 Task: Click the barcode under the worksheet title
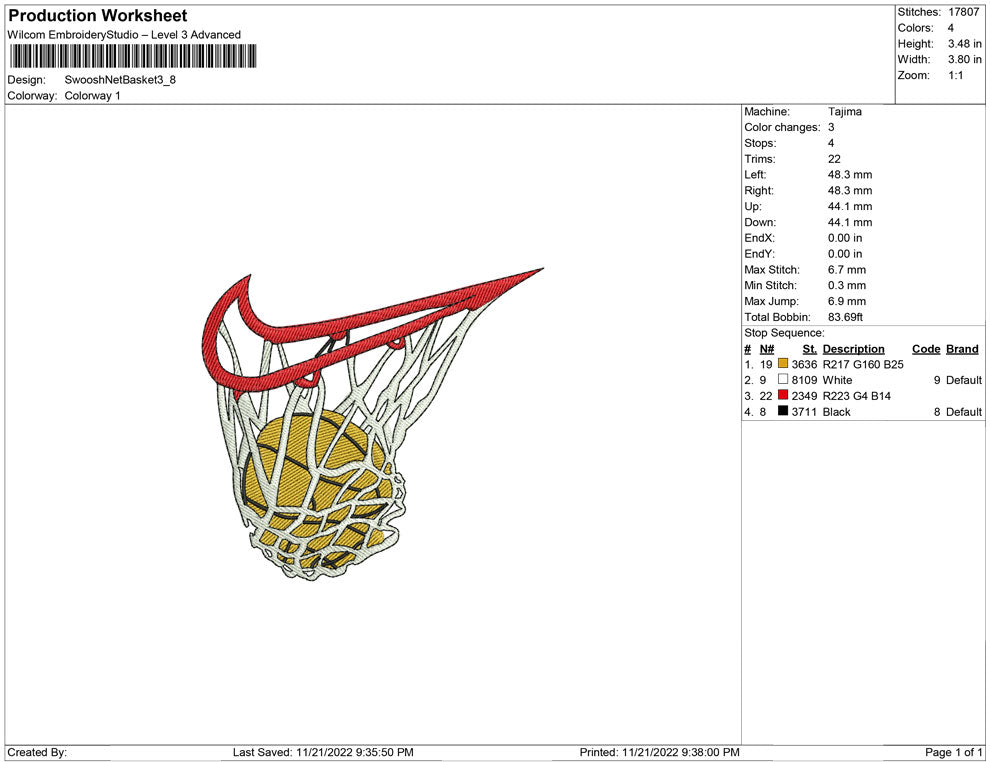tap(133, 56)
